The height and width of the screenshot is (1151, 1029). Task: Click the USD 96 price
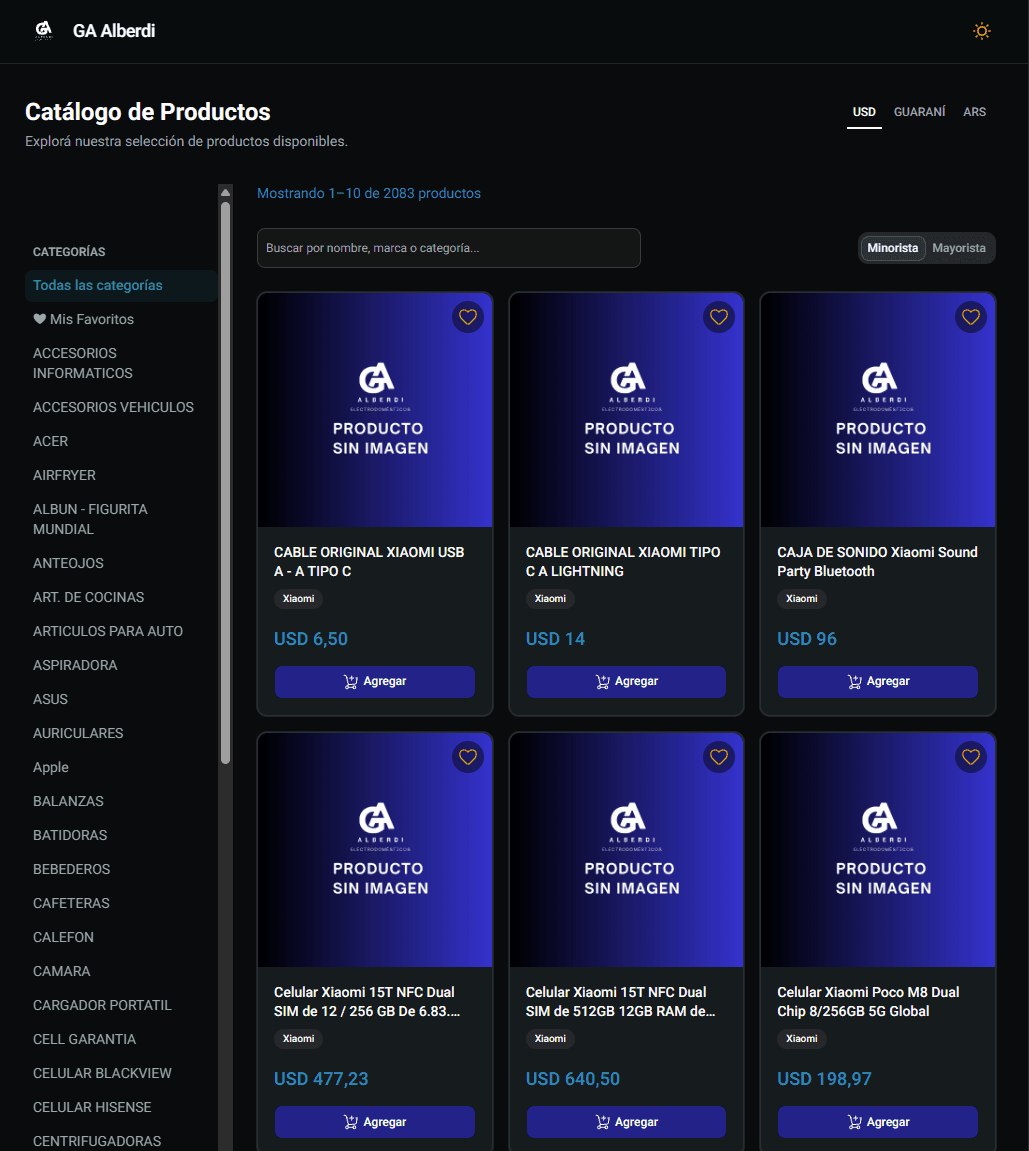pyautogui.click(x=807, y=639)
